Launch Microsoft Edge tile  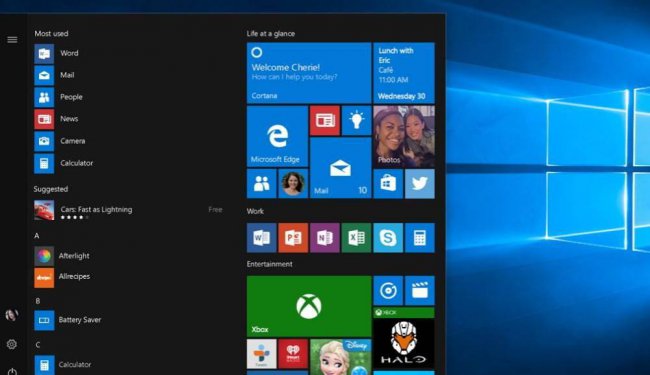click(x=277, y=136)
